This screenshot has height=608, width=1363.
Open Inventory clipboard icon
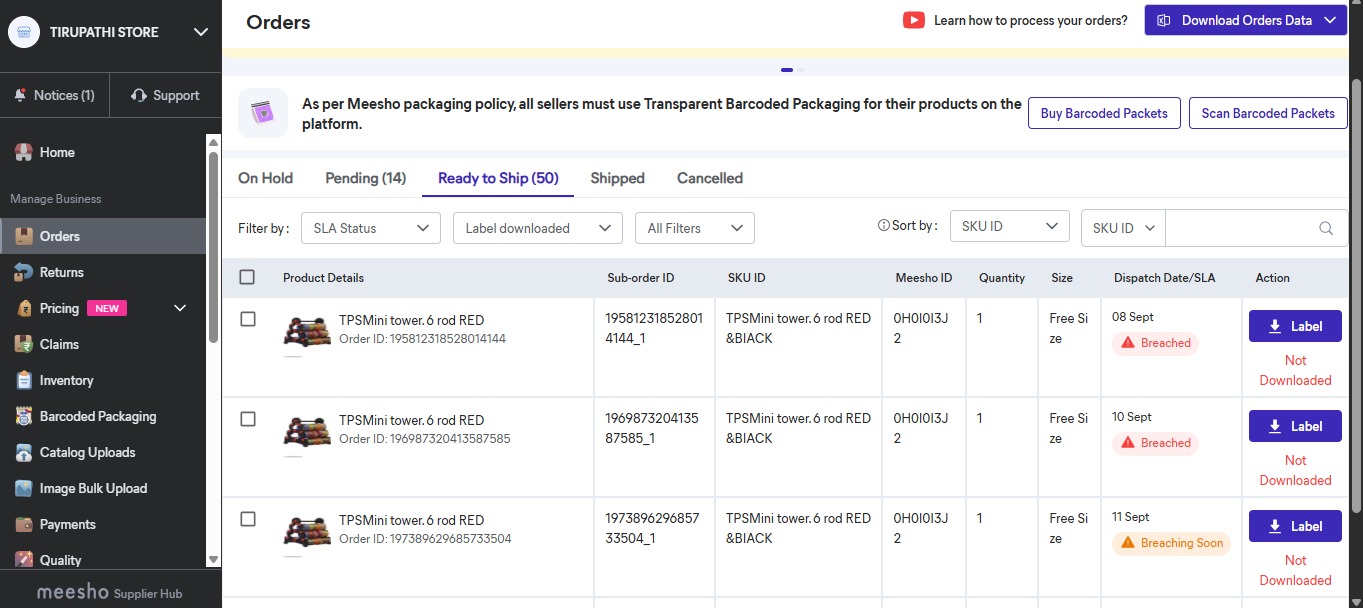23,381
